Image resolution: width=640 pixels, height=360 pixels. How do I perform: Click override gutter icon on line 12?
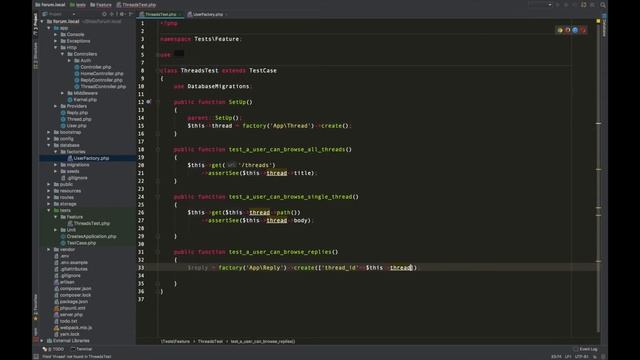[x=149, y=102]
